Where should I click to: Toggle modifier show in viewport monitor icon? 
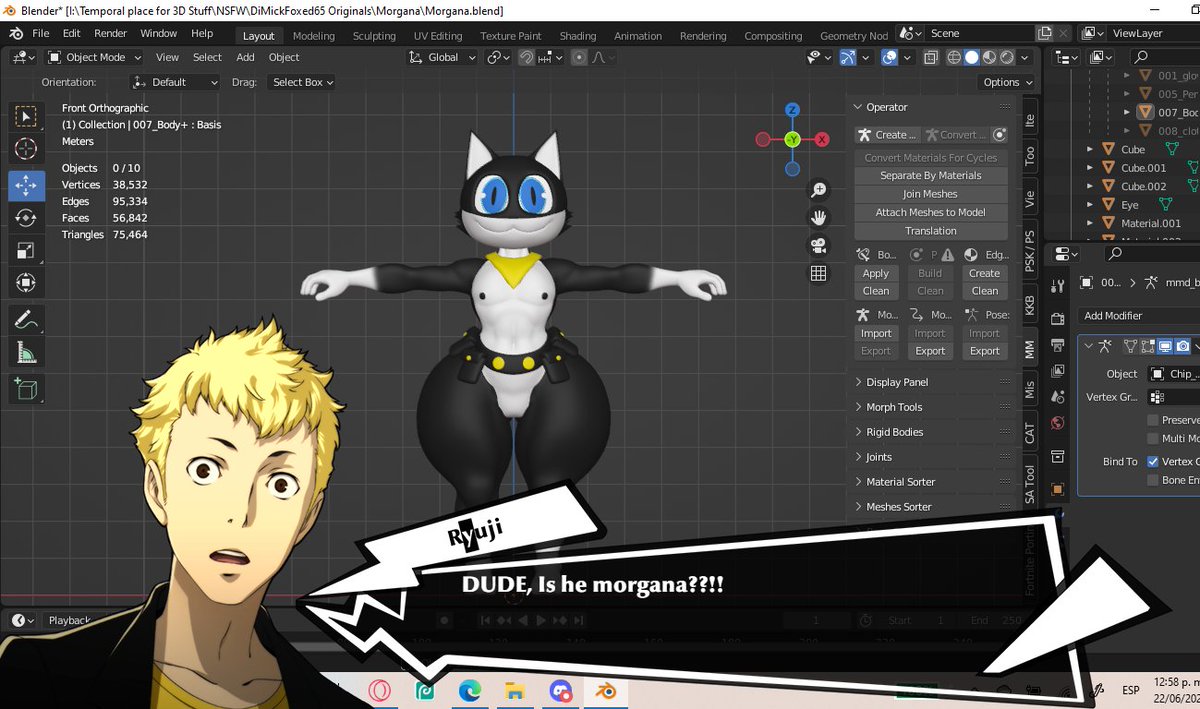click(x=1165, y=346)
